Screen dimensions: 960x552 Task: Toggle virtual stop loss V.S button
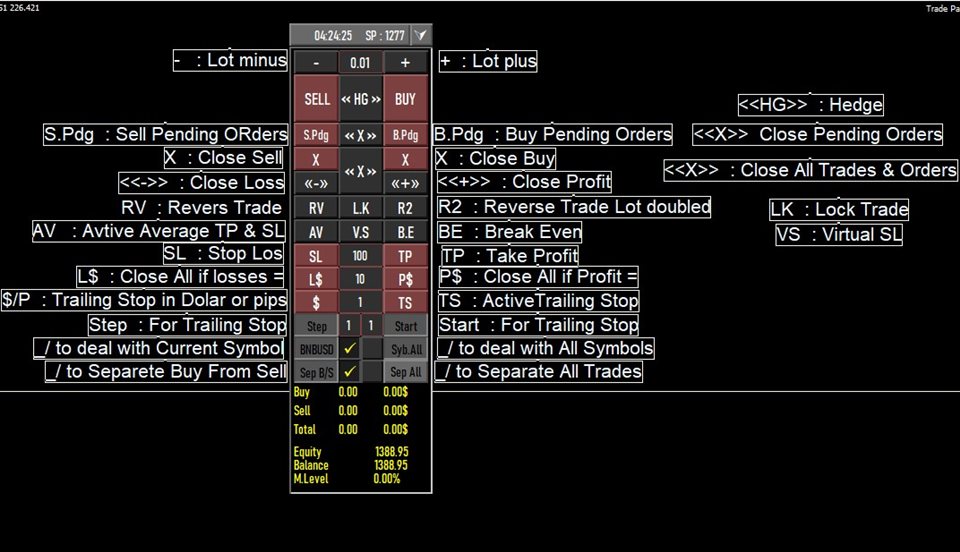(x=361, y=232)
